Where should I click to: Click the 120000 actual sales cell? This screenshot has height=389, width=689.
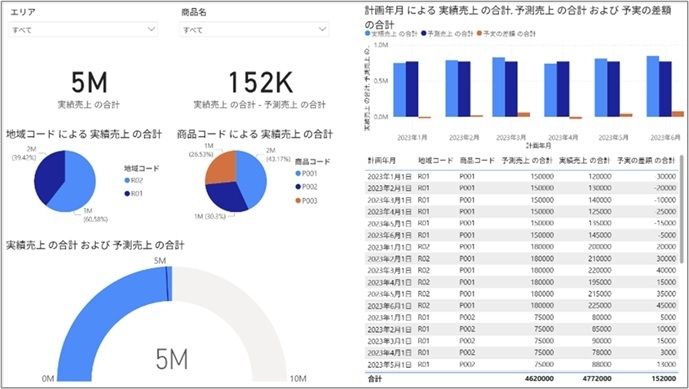[x=600, y=176]
